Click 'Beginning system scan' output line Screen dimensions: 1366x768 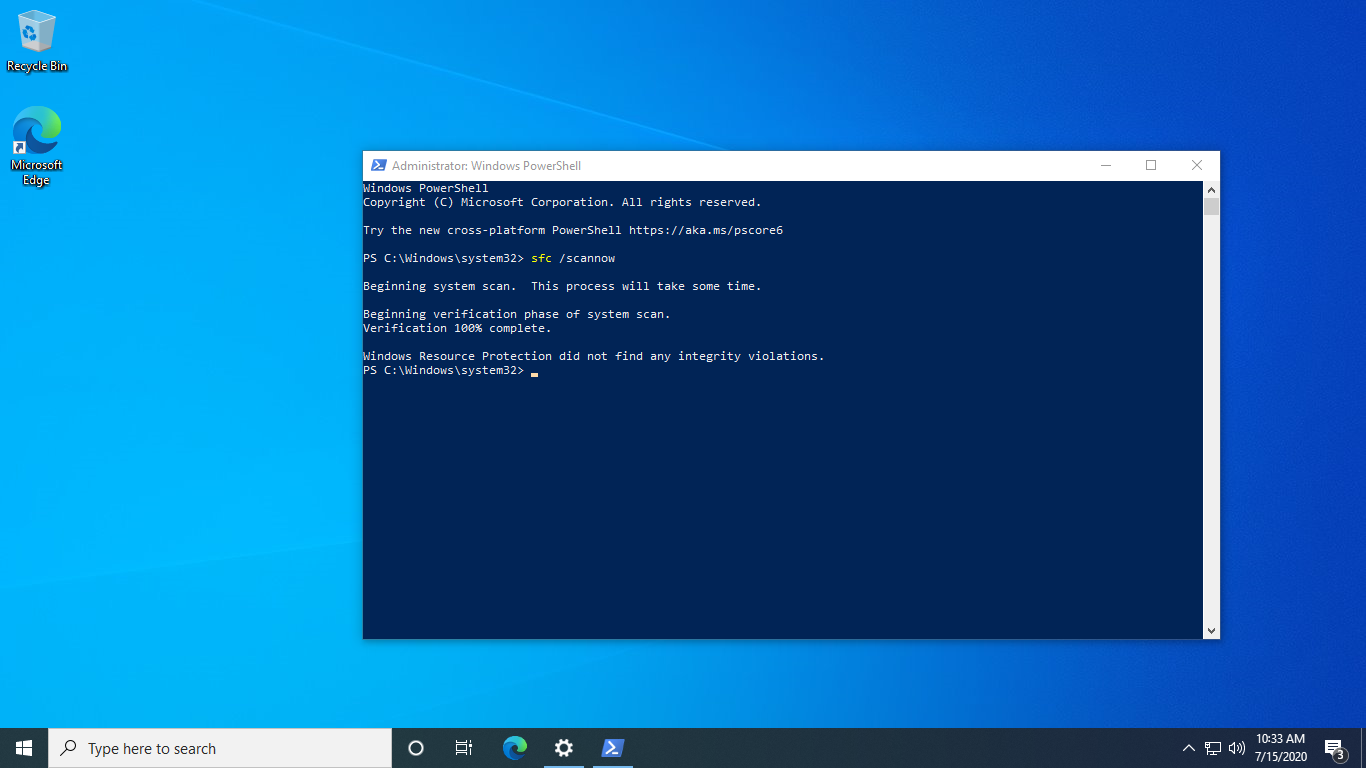point(562,286)
